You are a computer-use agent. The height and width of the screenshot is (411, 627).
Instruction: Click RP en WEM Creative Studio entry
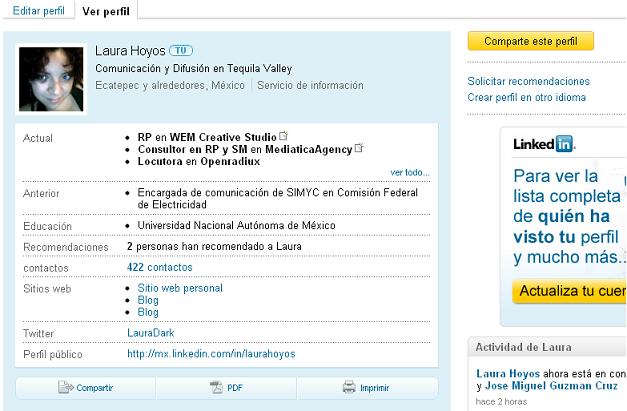(x=207, y=137)
